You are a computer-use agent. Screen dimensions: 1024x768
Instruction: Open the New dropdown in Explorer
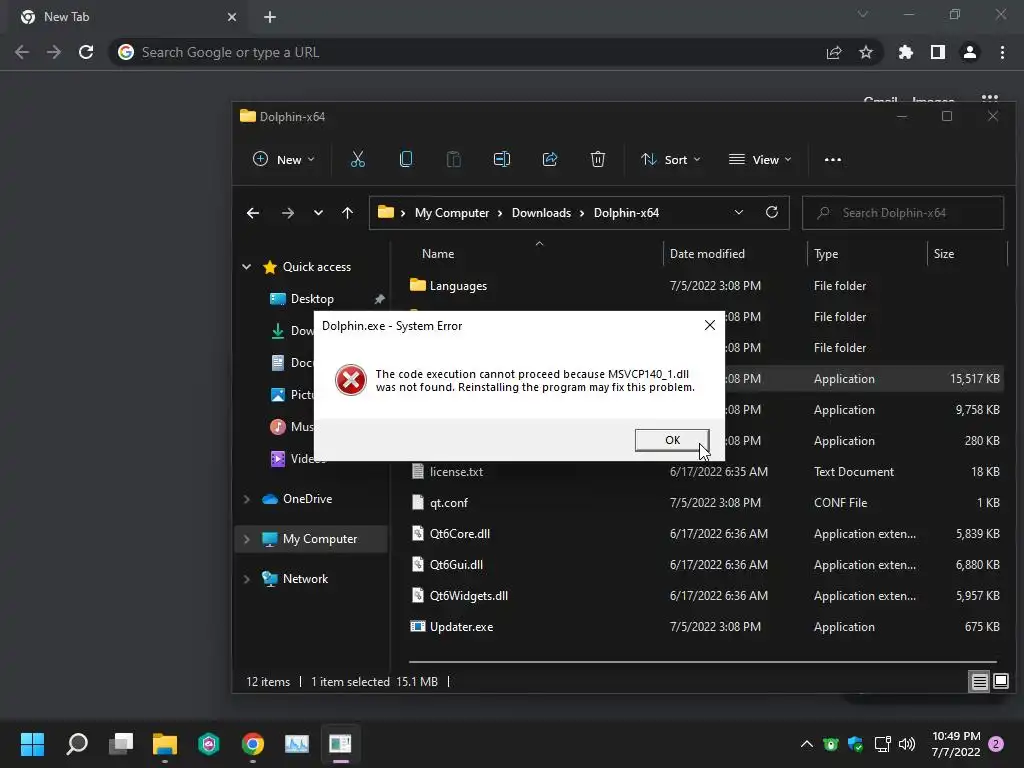click(x=283, y=159)
